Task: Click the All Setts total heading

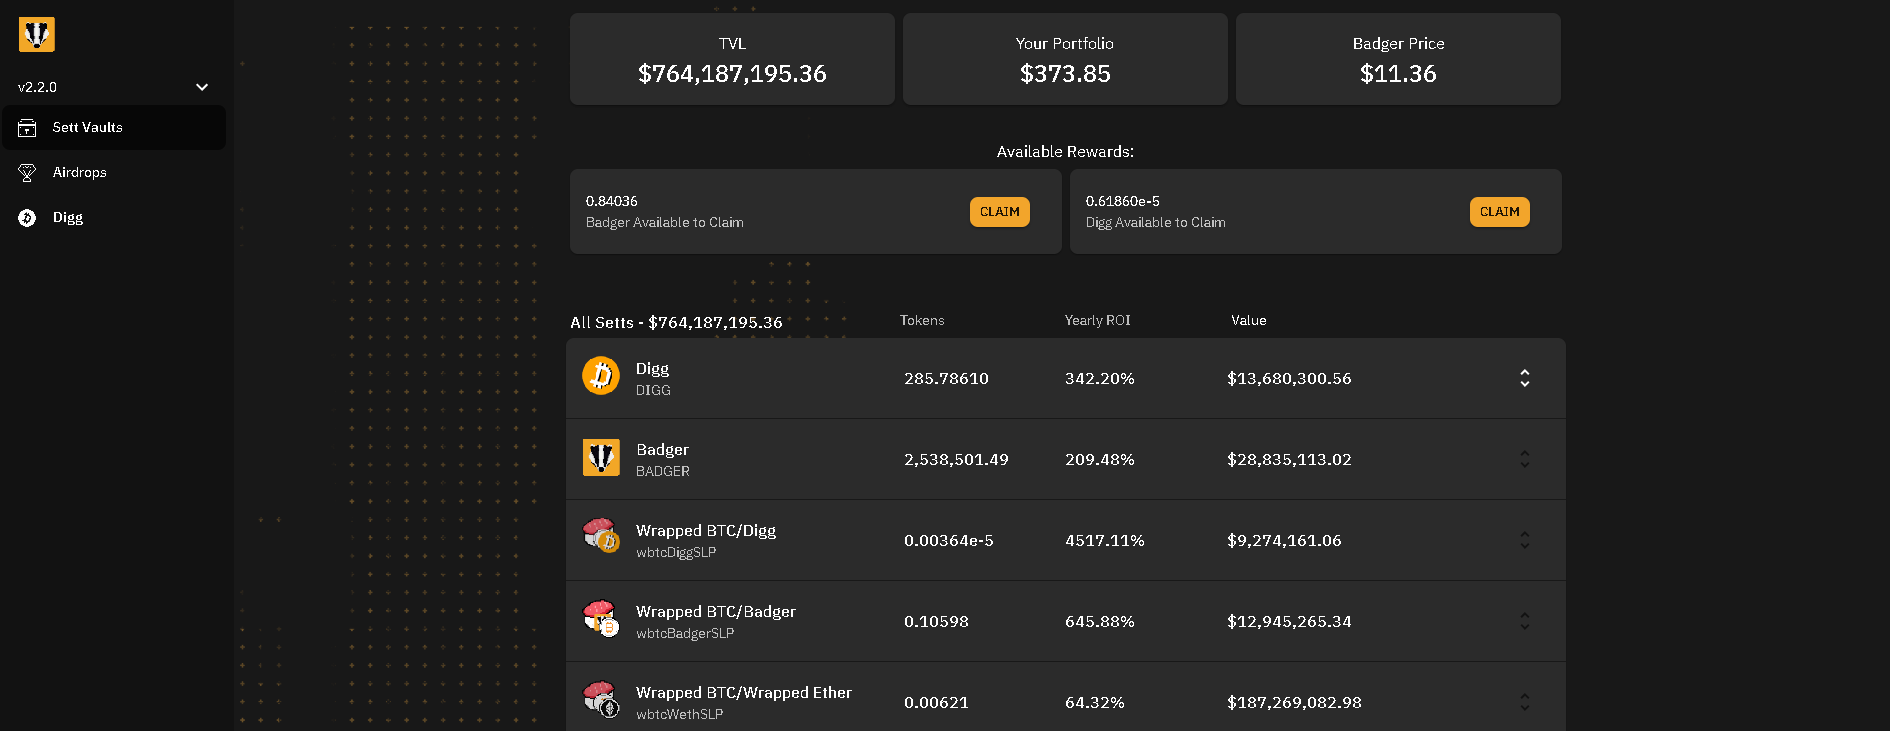Action: pyautogui.click(x=676, y=322)
